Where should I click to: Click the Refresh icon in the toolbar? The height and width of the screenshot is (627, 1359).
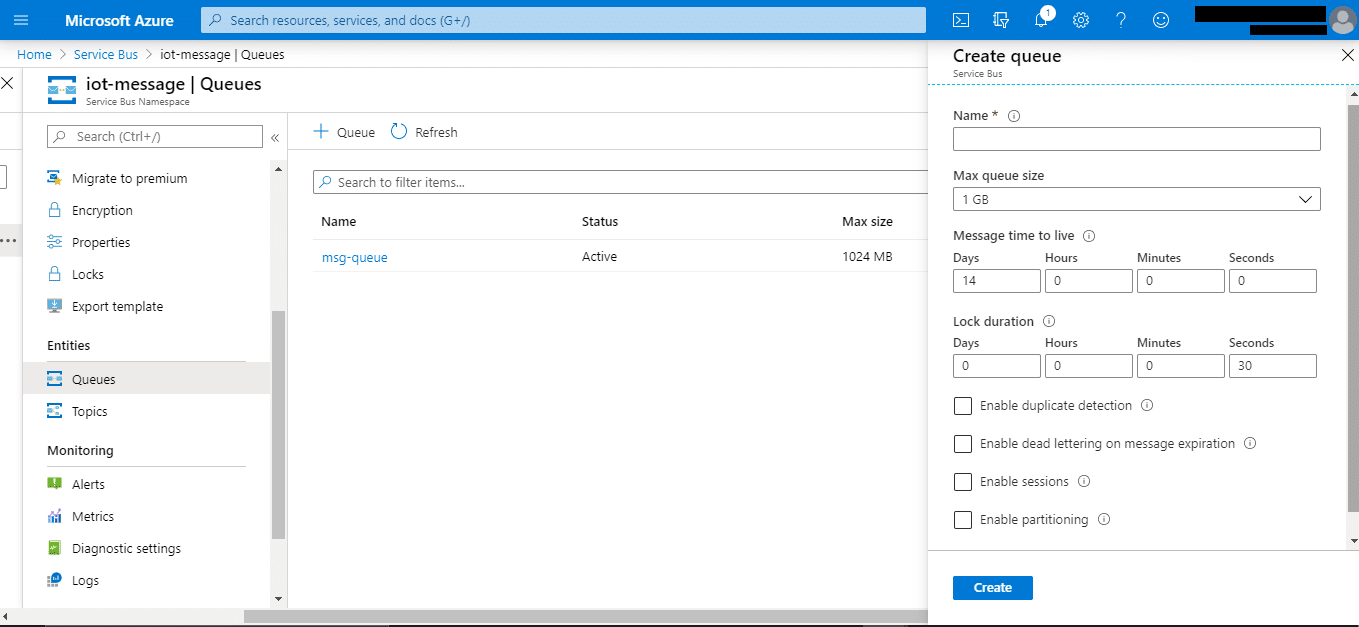399,132
